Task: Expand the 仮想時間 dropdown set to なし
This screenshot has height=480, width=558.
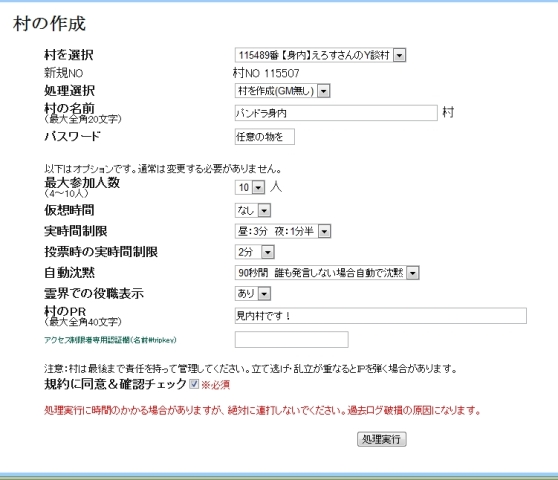Action: click(x=253, y=210)
